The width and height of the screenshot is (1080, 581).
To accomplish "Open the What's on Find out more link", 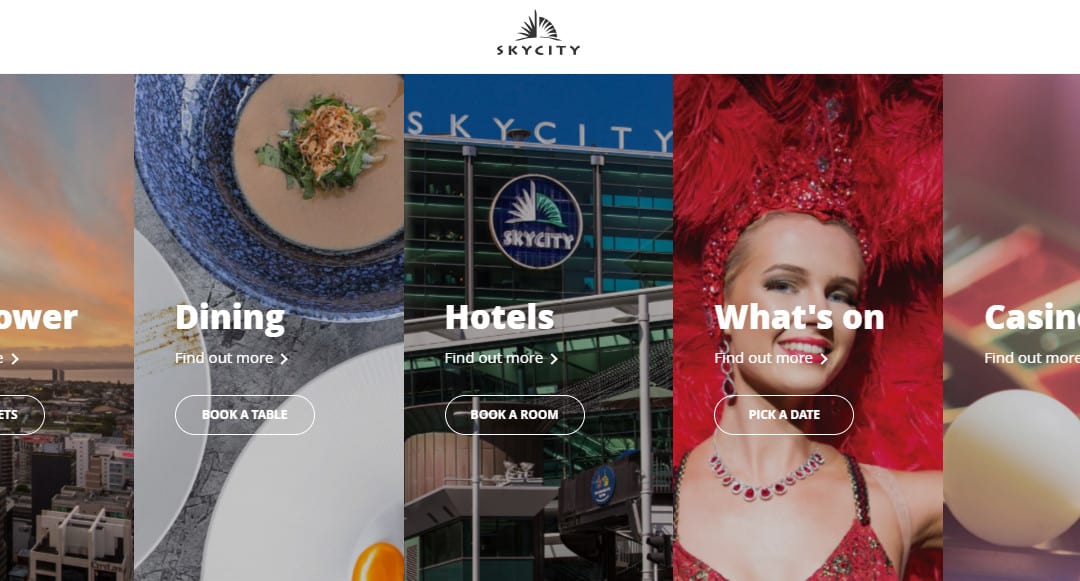I will pos(764,358).
